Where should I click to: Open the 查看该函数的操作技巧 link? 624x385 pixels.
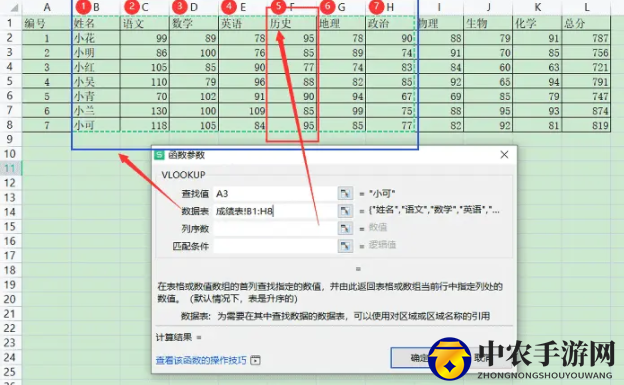pyautogui.click(x=201, y=360)
